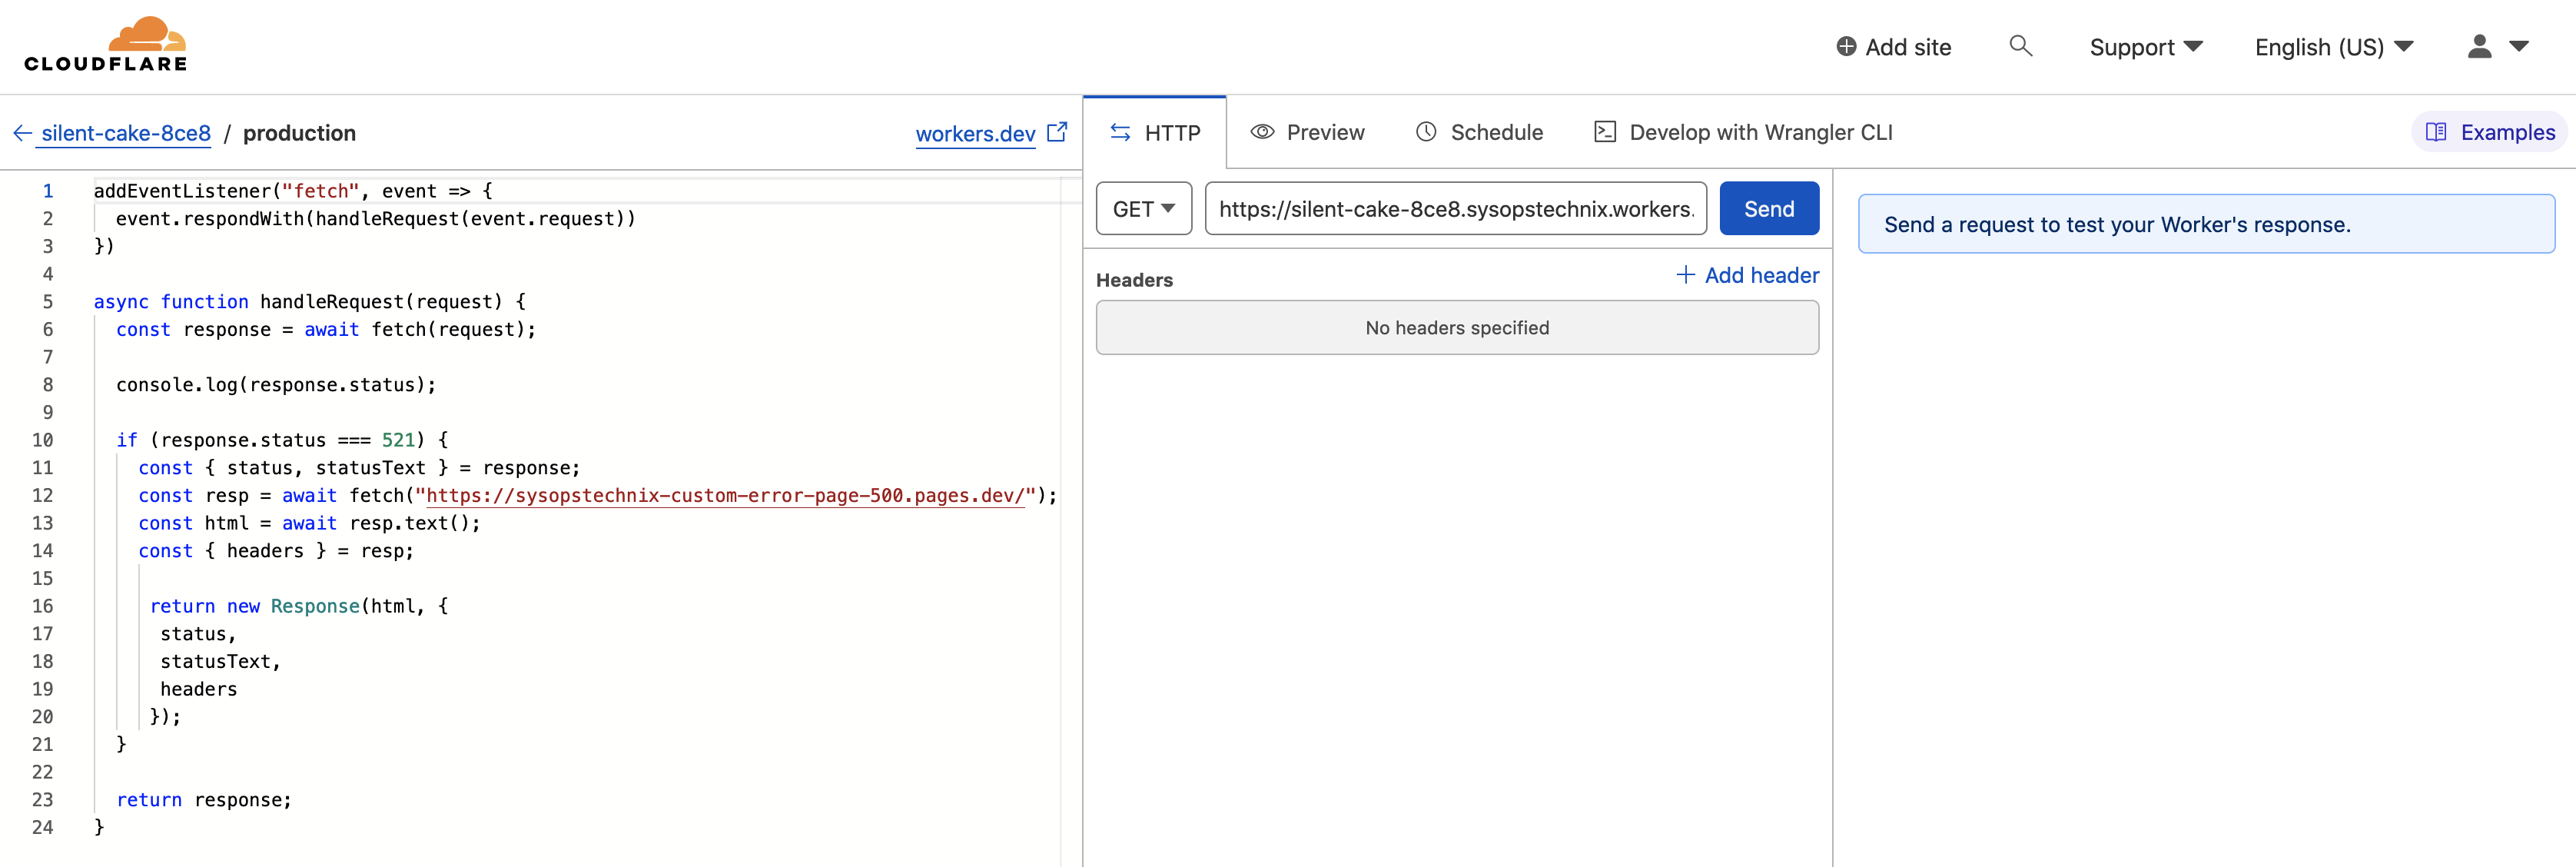Click the plus icon for Add site

point(1846,47)
